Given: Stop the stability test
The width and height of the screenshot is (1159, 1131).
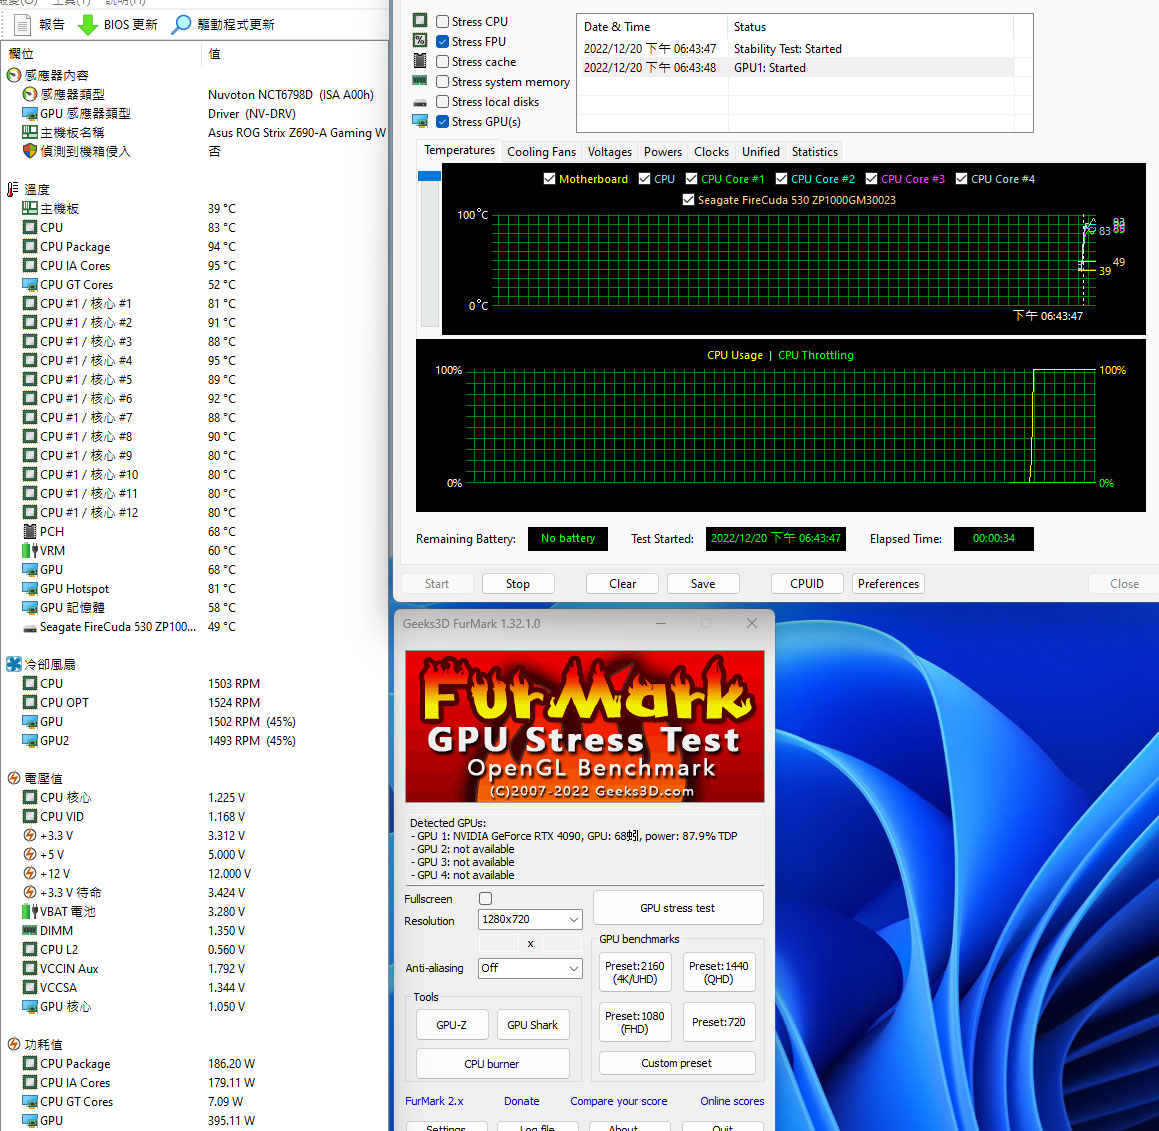Looking at the screenshot, I should [517, 583].
